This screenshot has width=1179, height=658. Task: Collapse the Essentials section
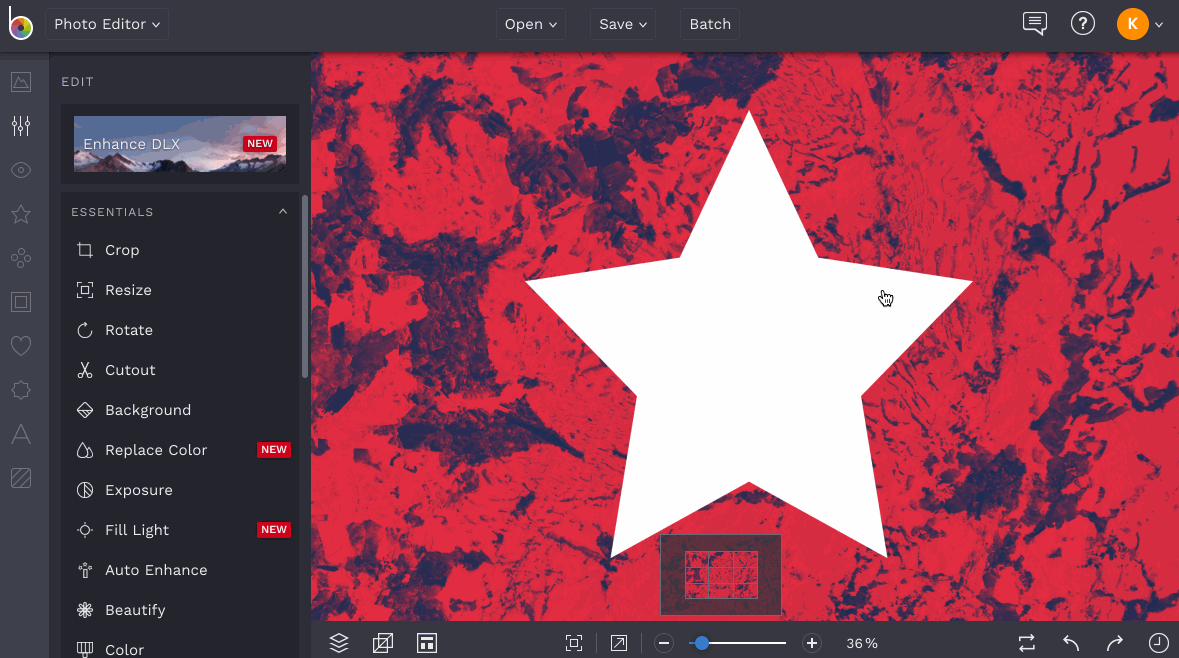coord(283,212)
